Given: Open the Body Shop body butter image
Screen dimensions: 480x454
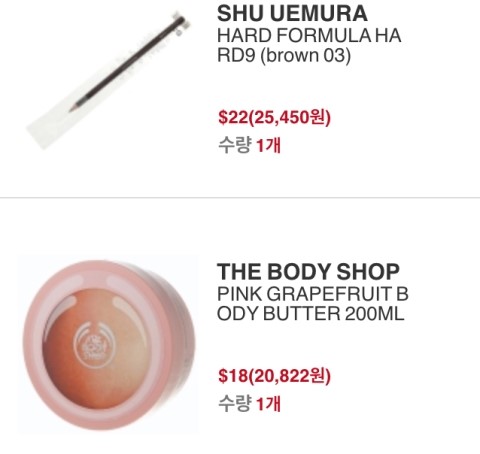Looking at the screenshot, I should coord(108,344).
